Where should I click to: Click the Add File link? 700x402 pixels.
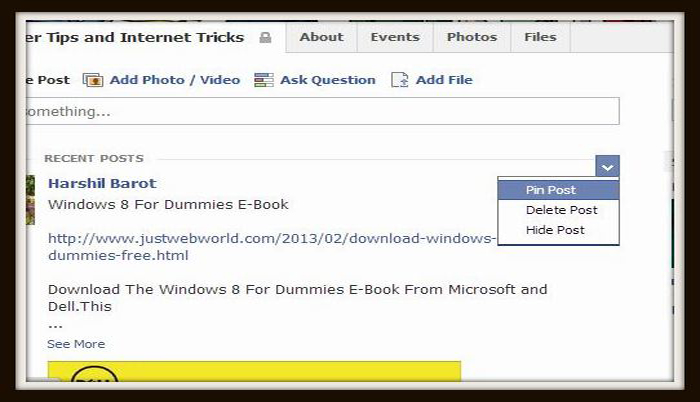tap(444, 80)
